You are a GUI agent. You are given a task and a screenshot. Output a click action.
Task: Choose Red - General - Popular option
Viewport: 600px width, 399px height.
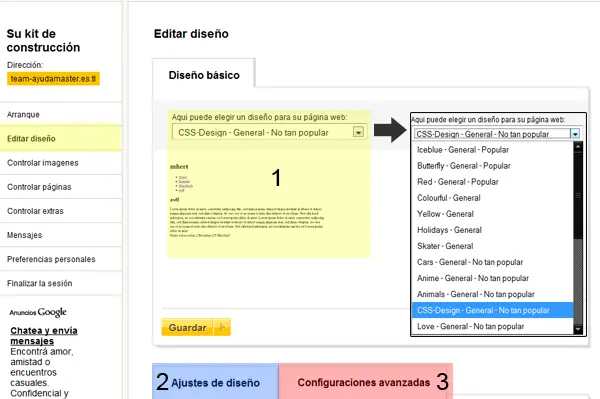[492, 182]
